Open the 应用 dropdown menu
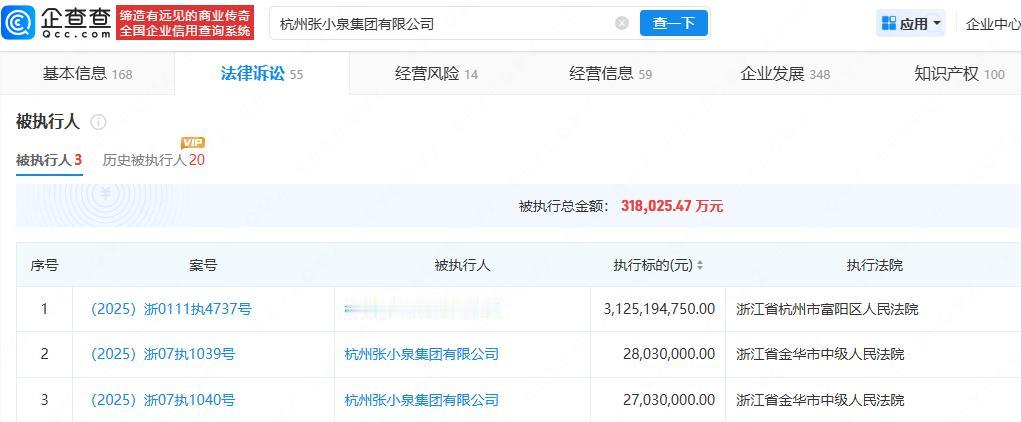Viewport: 1021px width, 422px height. tap(911, 24)
